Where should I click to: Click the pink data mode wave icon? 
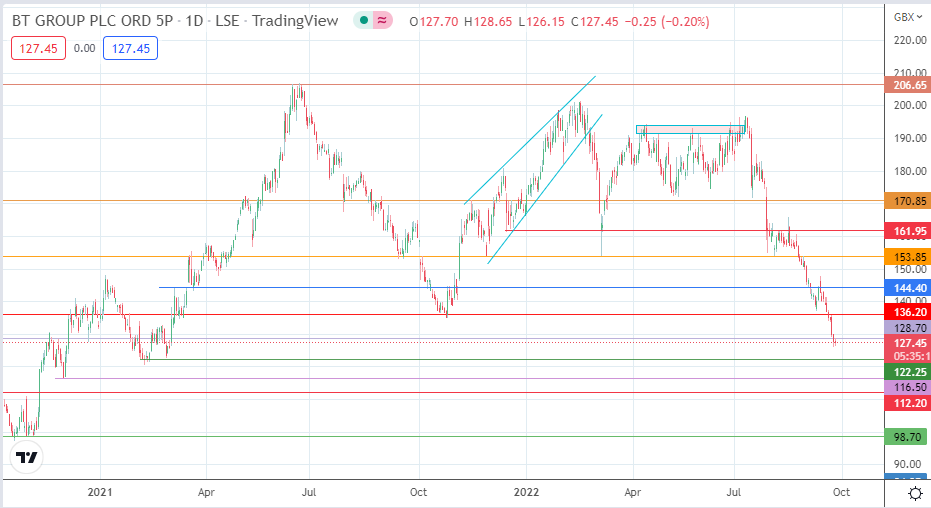pyautogui.click(x=382, y=21)
